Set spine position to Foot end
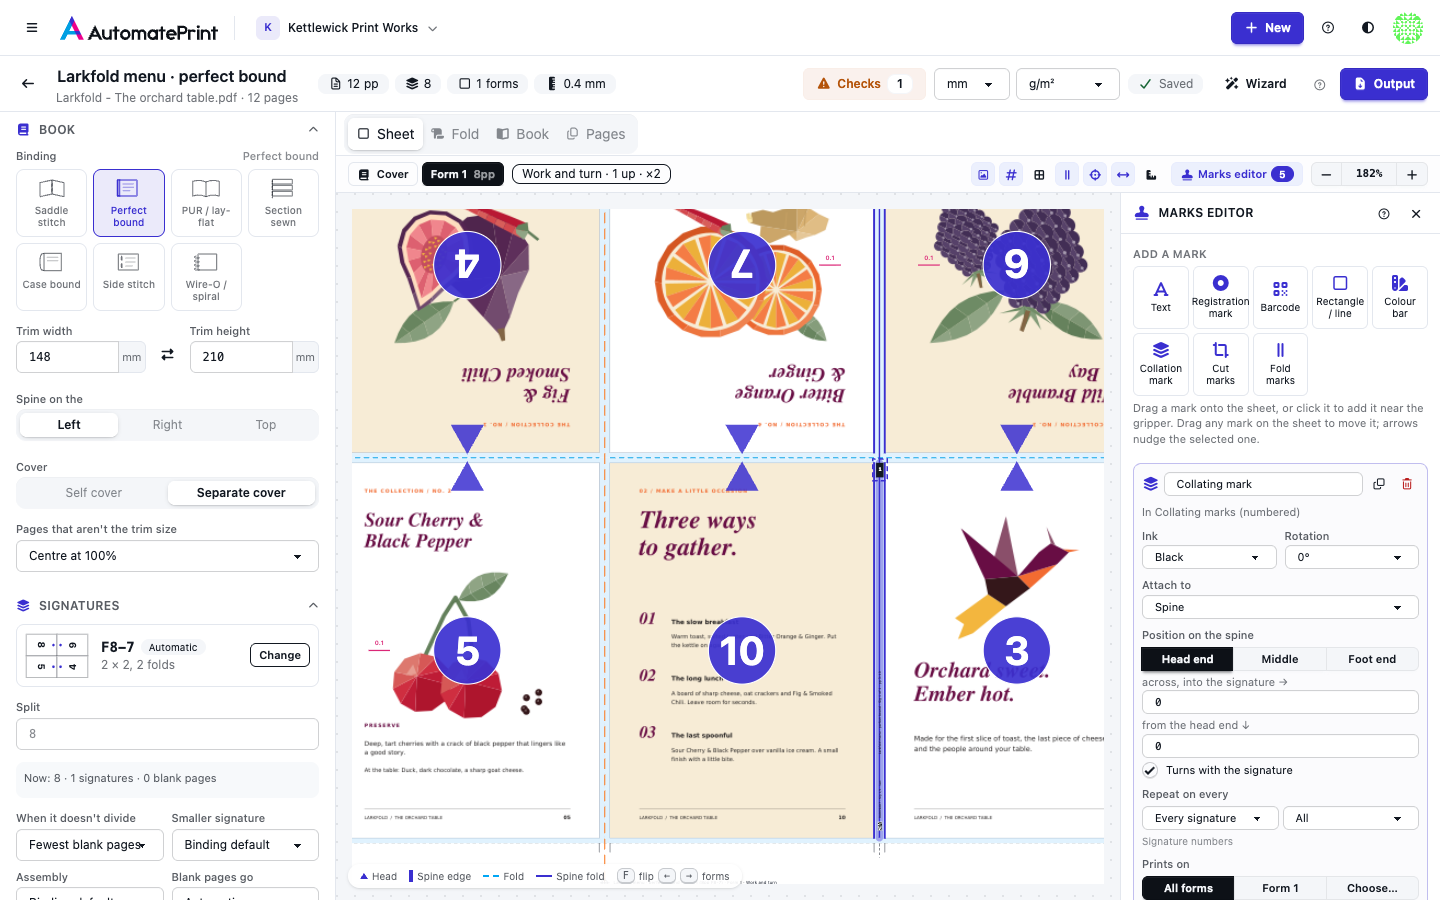This screenshot has height=900, width=1440. click(1372, 659)
